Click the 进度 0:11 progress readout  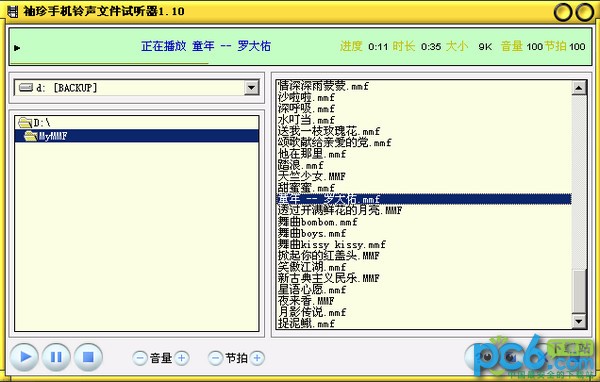pyautogui.click(x=364, y=46)
